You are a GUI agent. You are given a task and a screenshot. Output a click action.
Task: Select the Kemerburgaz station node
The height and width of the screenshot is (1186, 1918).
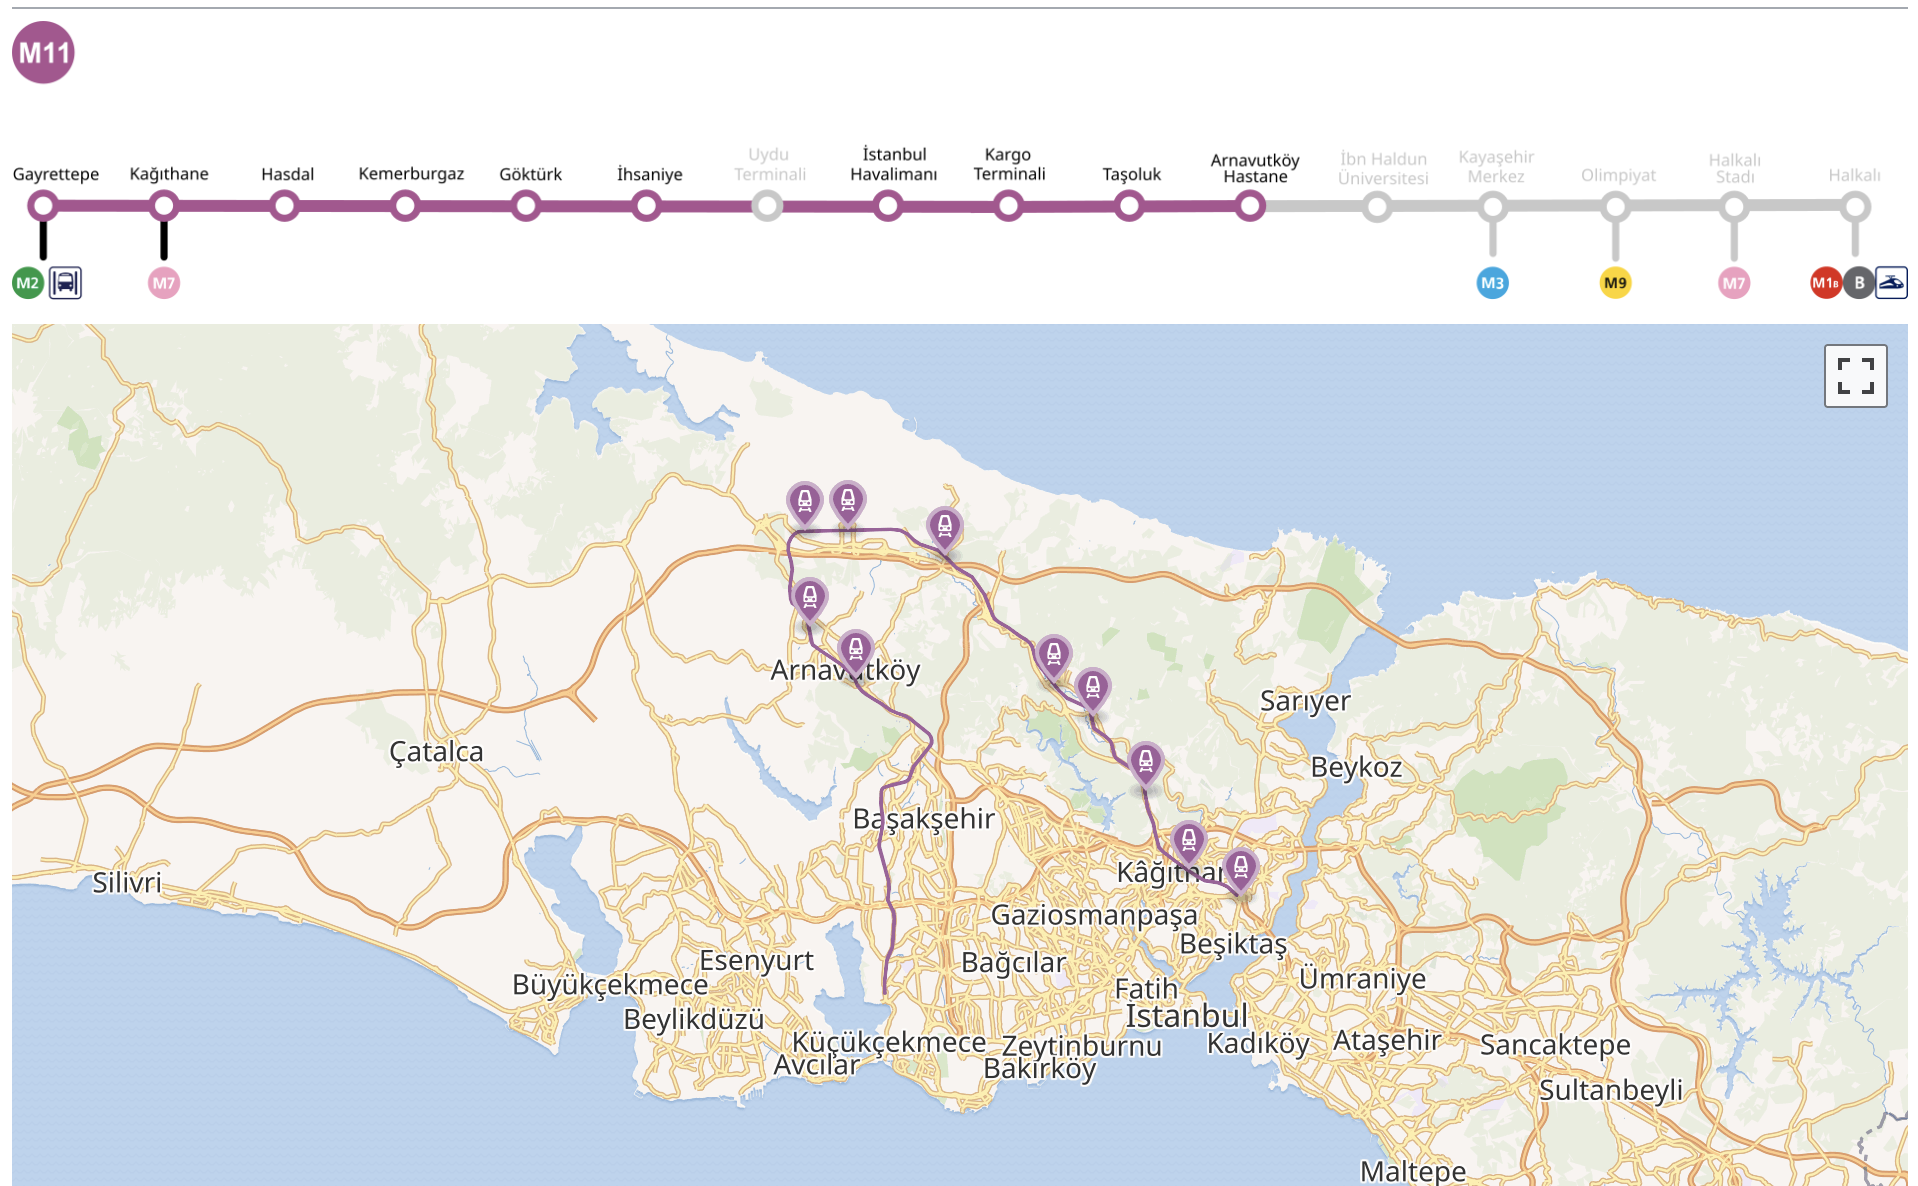tap(405, 207)
